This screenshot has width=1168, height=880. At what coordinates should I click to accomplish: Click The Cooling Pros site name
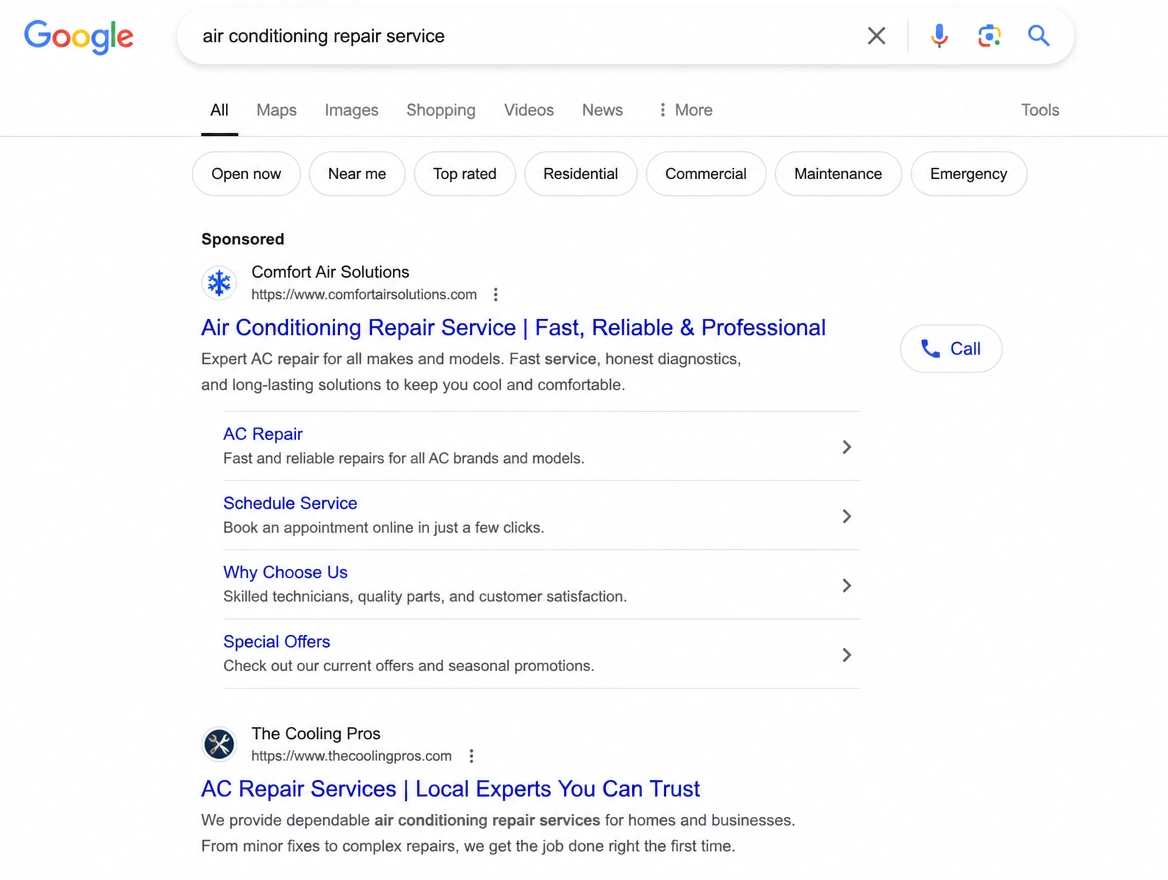(x=316, y=733)
